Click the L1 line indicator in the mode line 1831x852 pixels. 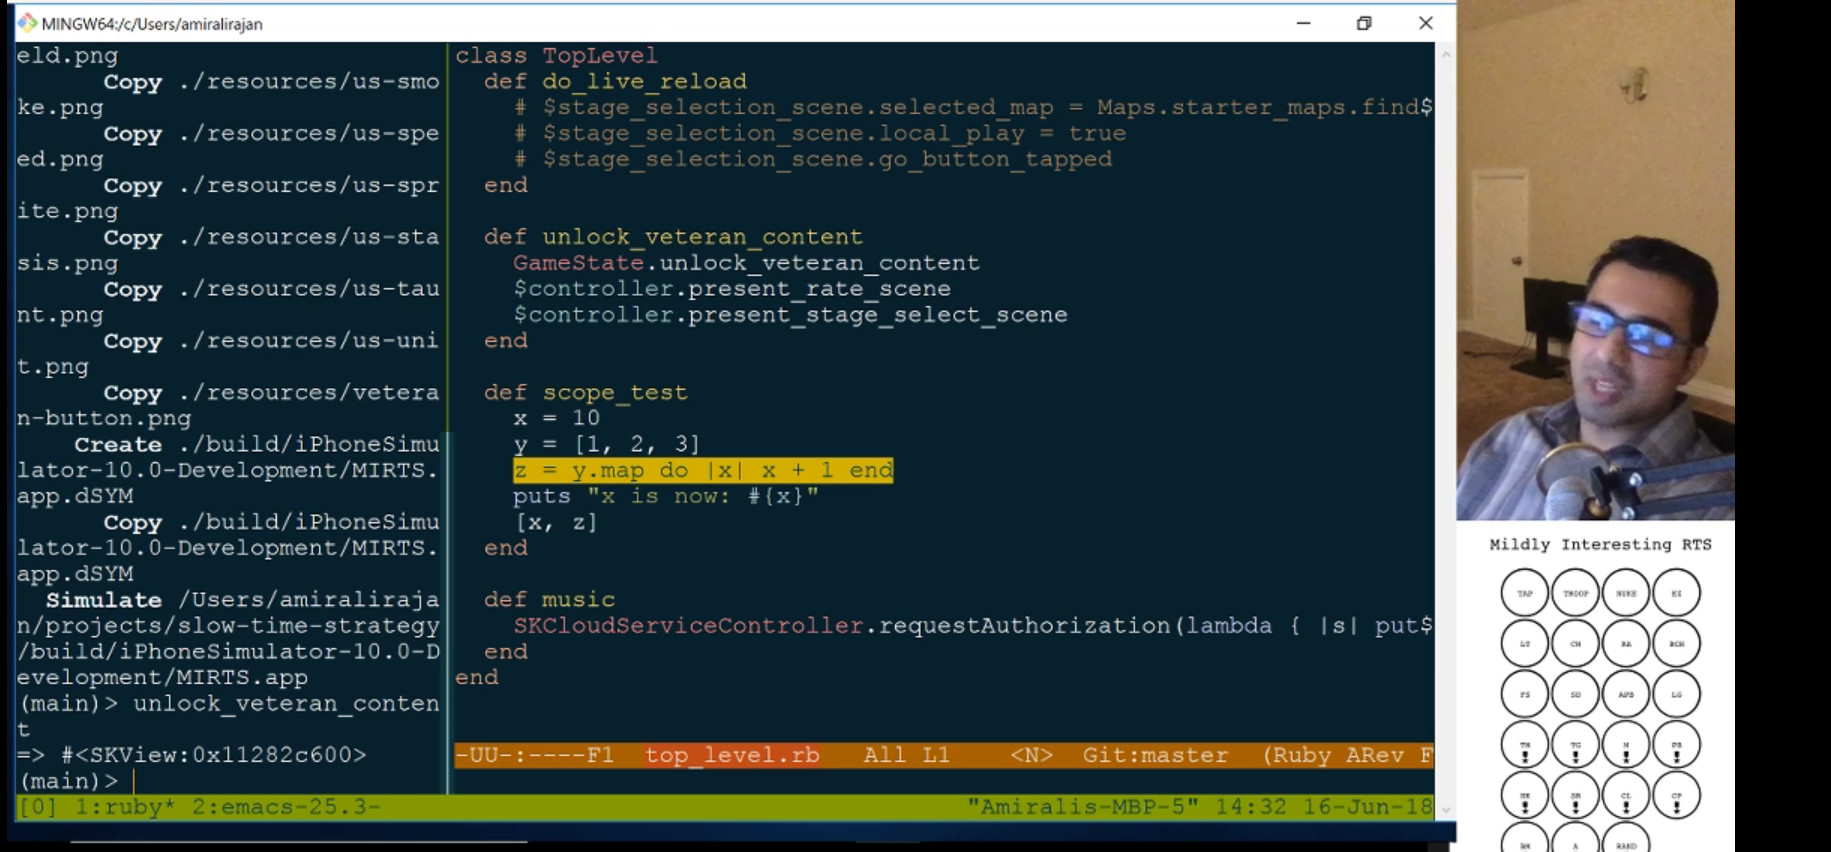click(x=936, y=755)
